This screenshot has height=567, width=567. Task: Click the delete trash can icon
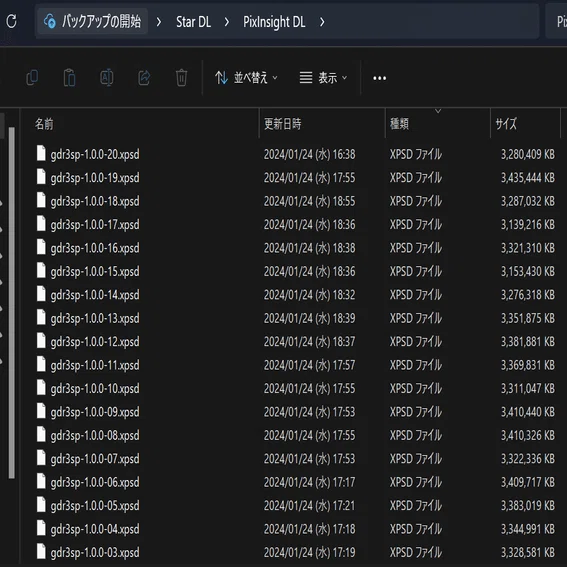click(181, 78)
